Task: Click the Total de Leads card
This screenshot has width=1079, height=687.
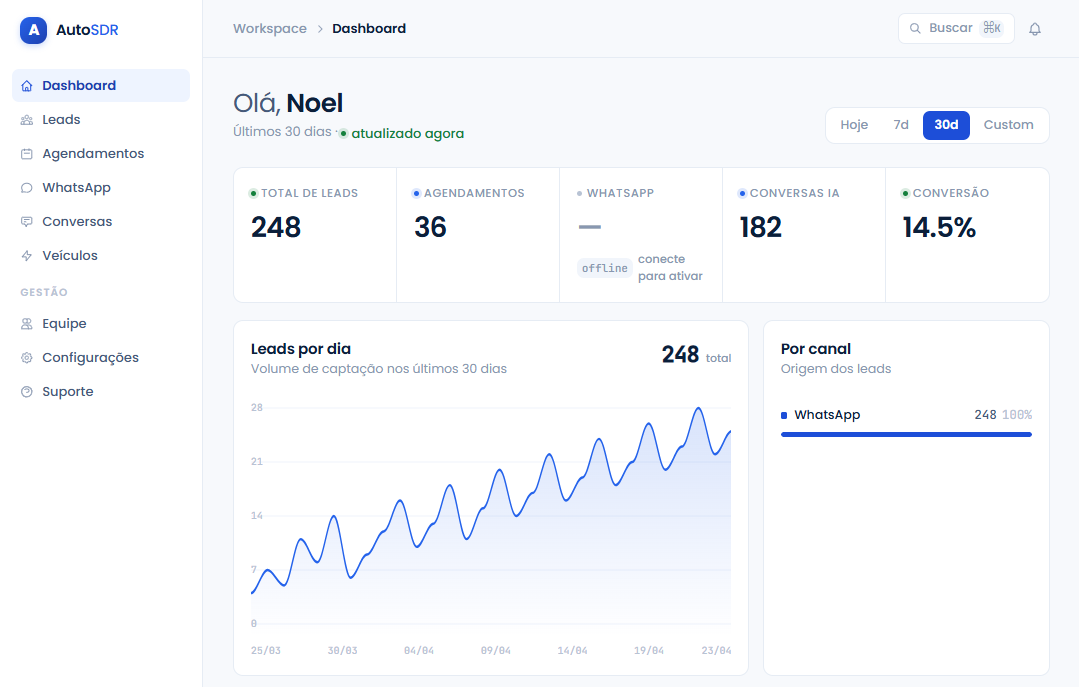Action: [315, 235]
